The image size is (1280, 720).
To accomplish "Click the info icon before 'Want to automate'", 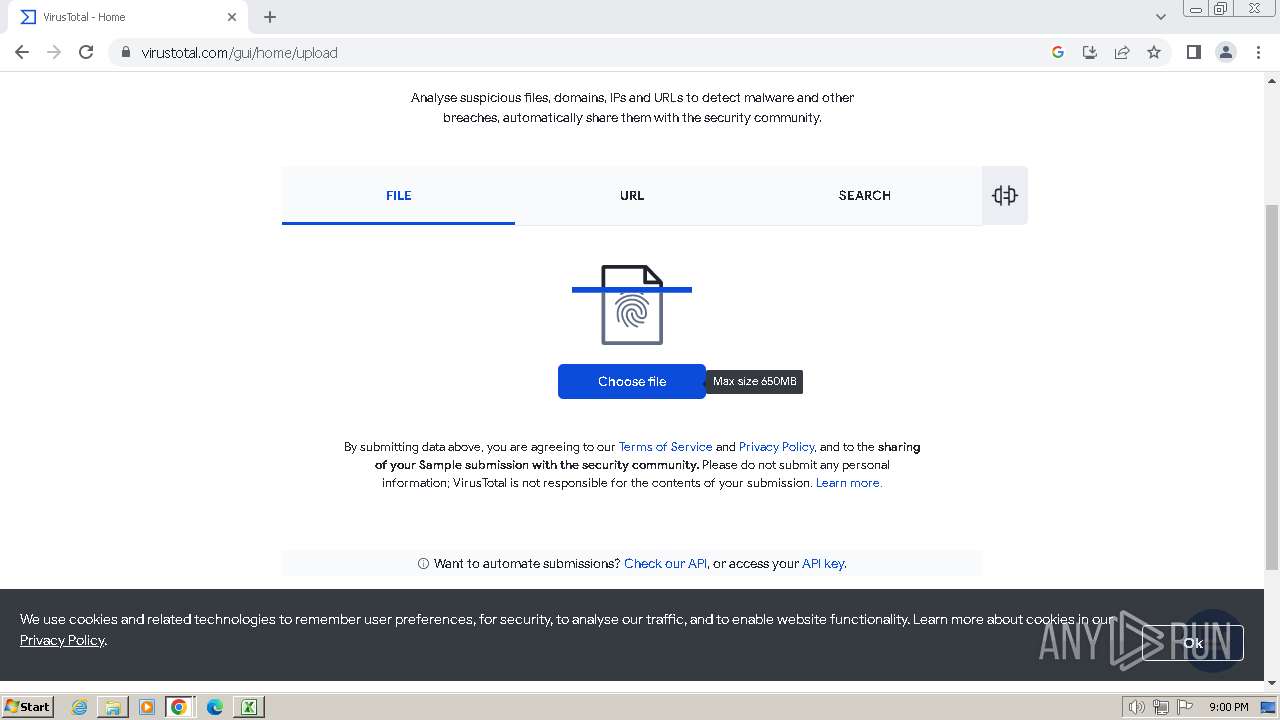I will [x=423, y=564].
